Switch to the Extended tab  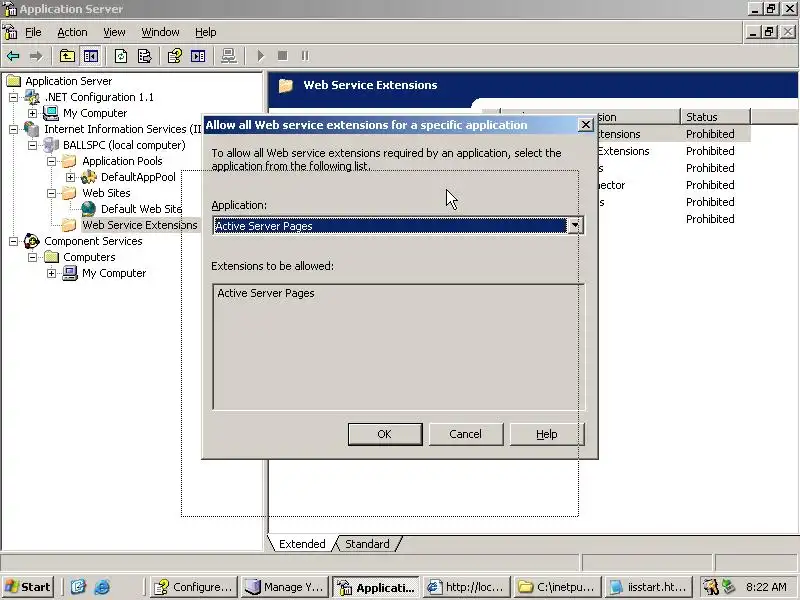pyautogui.click(x=302, y=544)
